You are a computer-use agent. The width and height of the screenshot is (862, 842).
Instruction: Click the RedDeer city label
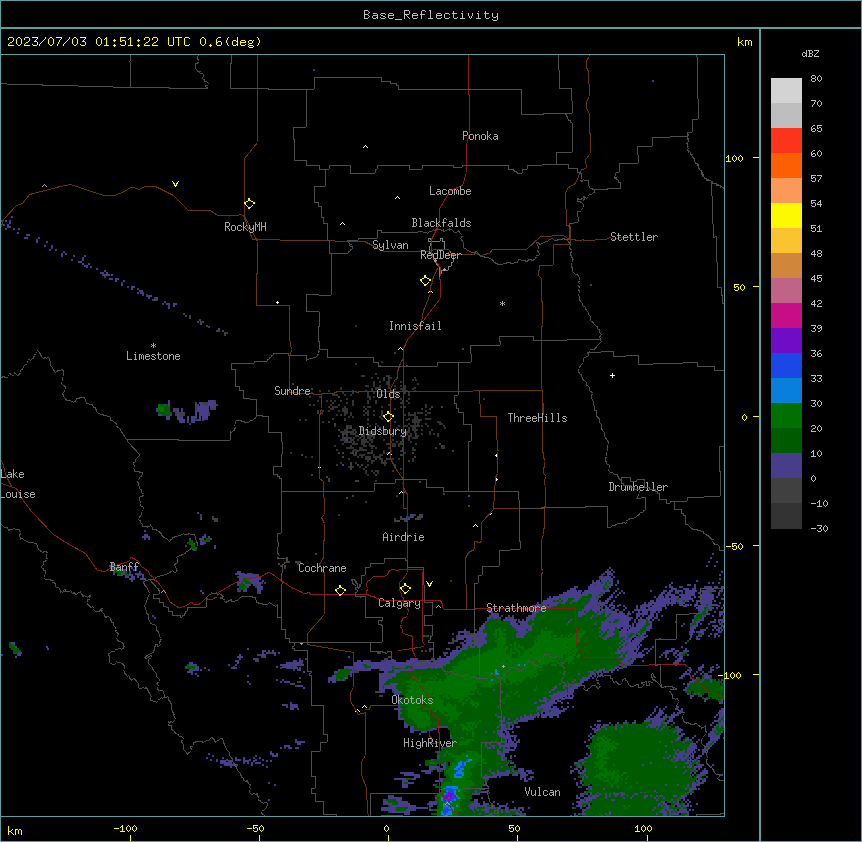tap(440, 255)
